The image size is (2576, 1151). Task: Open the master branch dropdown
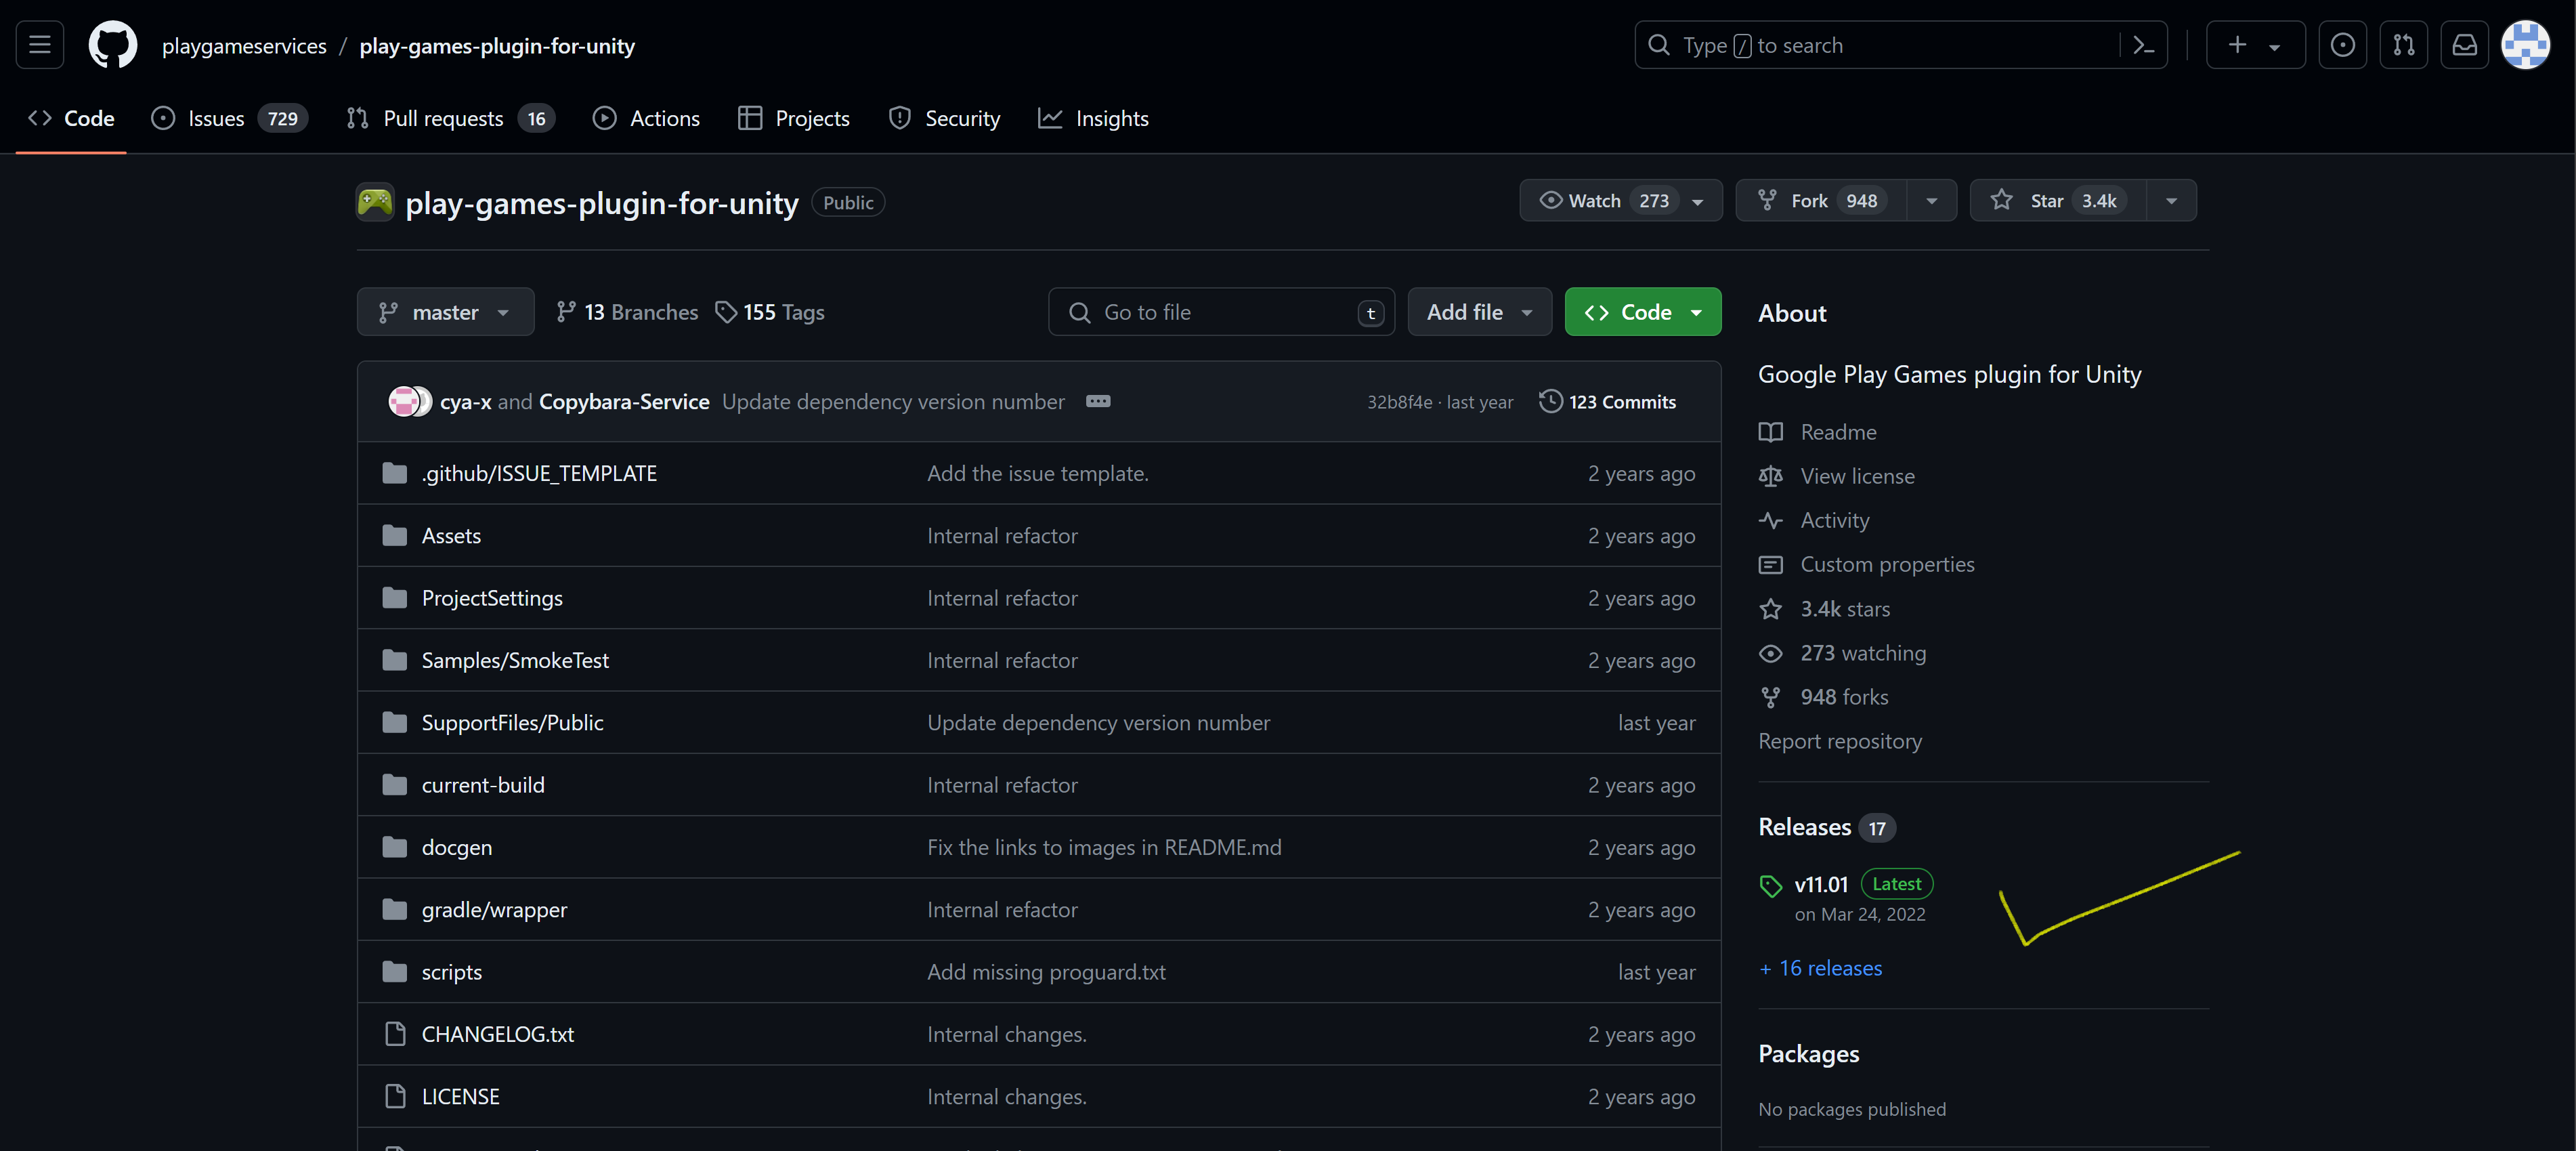point(445,312)
